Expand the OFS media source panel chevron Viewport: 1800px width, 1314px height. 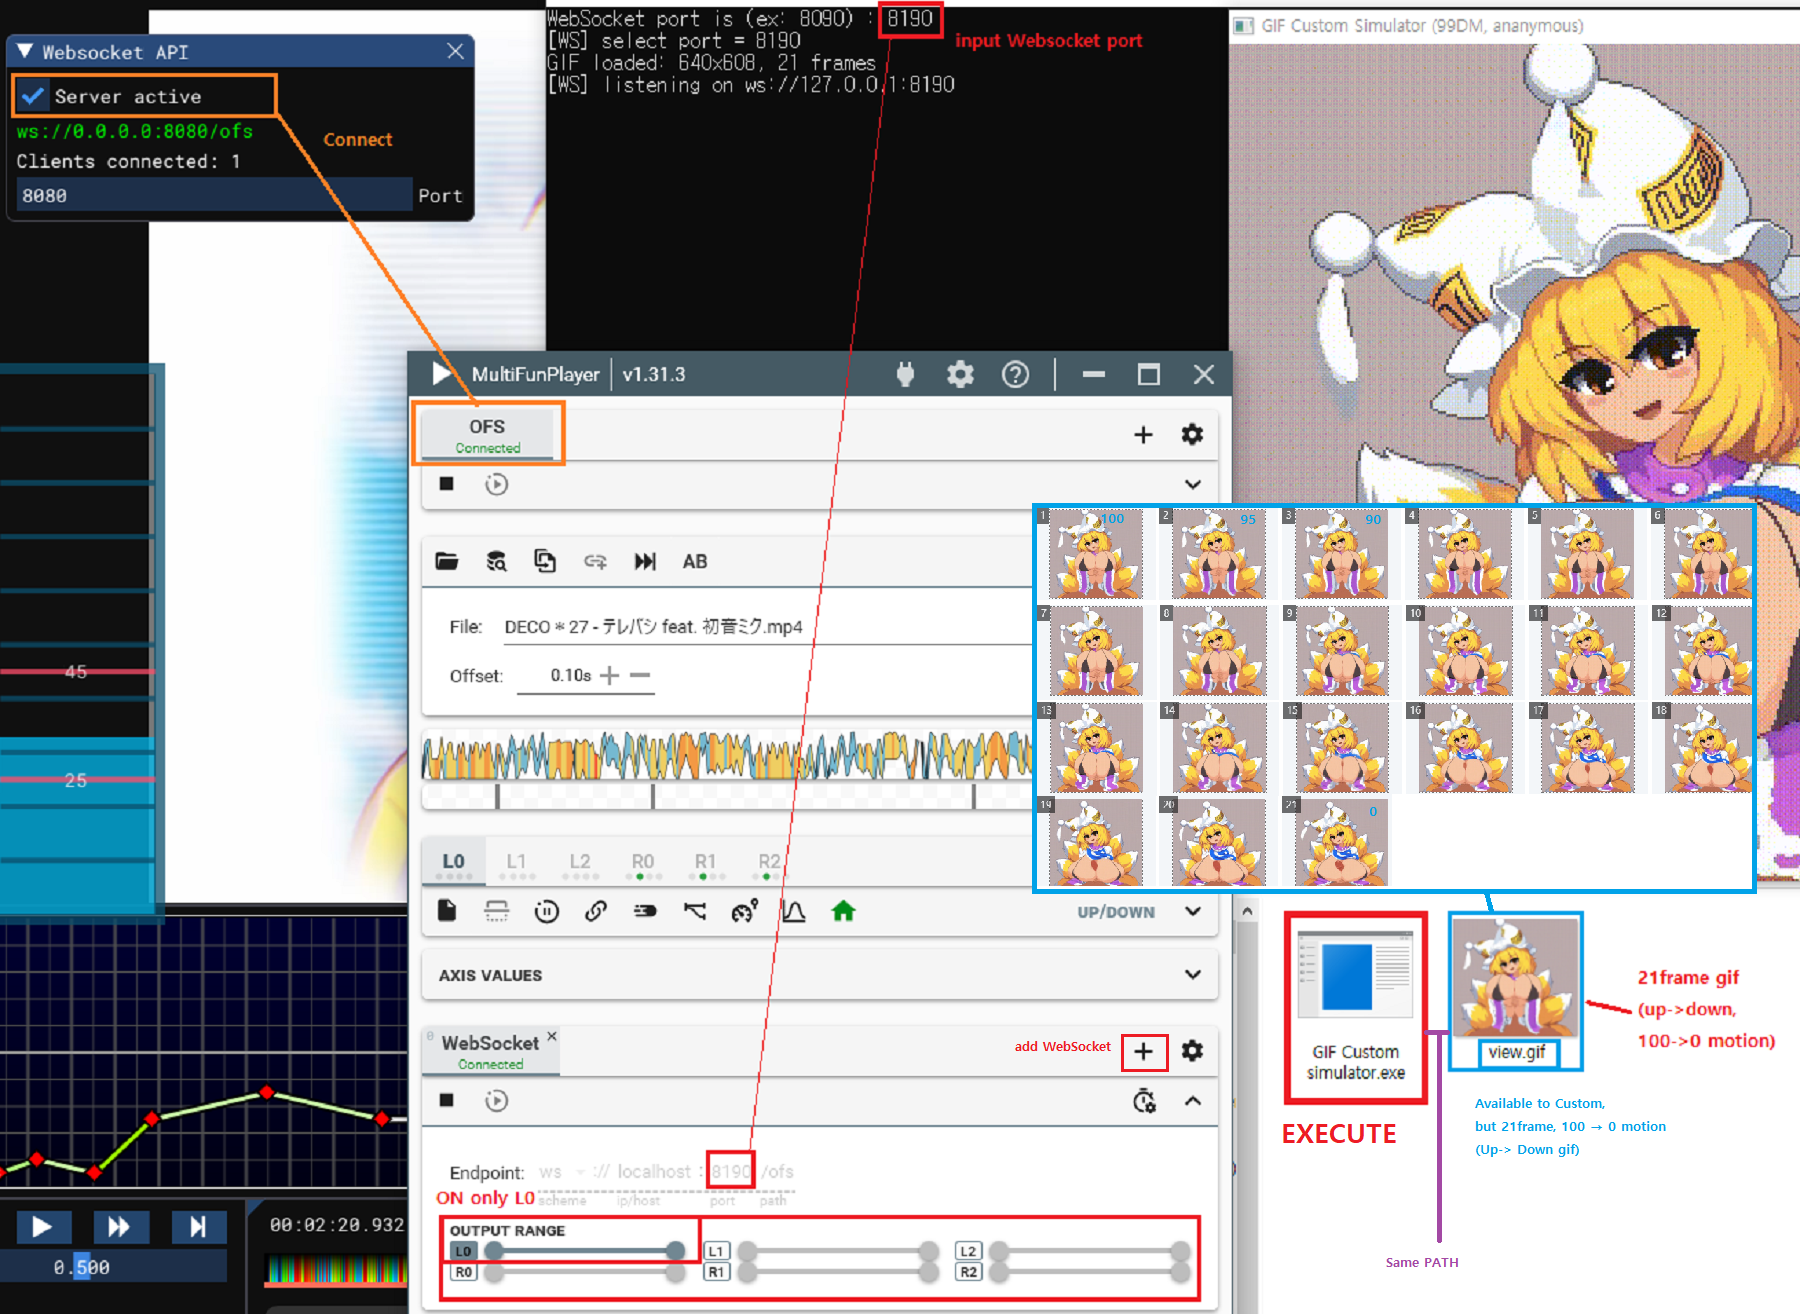(x=1192, y=484)
